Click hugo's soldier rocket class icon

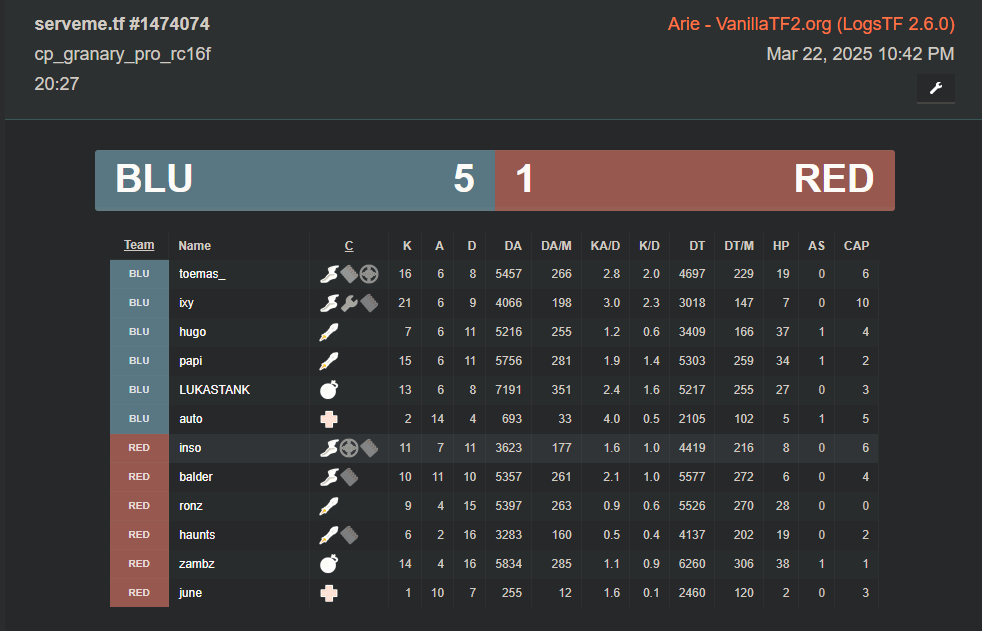(x=329, y=332)
